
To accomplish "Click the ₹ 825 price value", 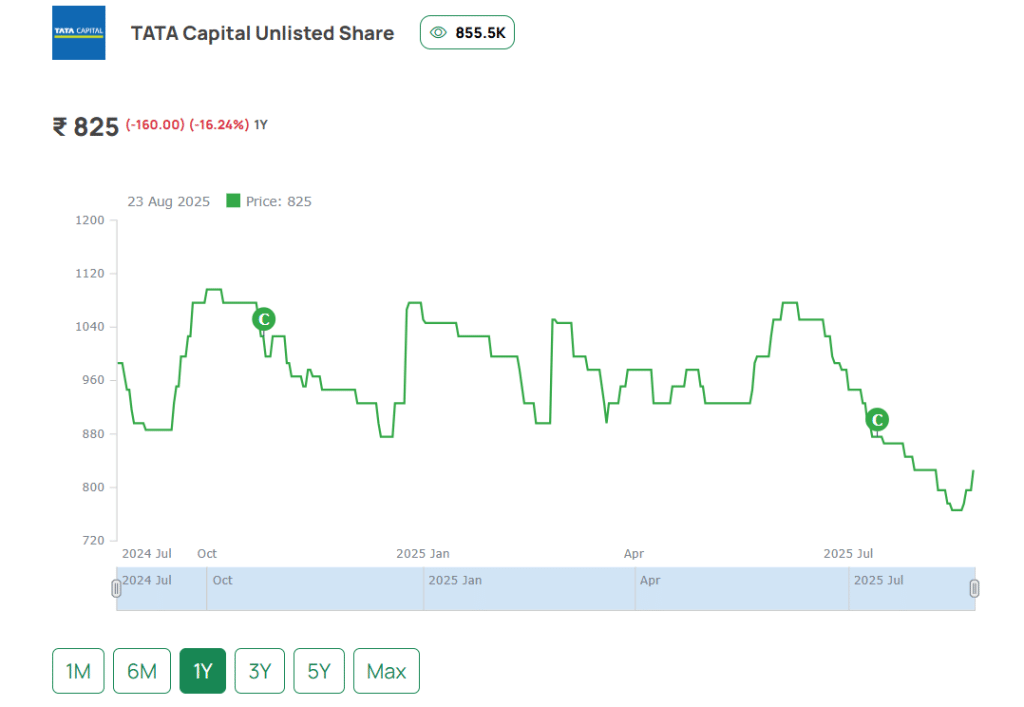I will pos(86,127).
